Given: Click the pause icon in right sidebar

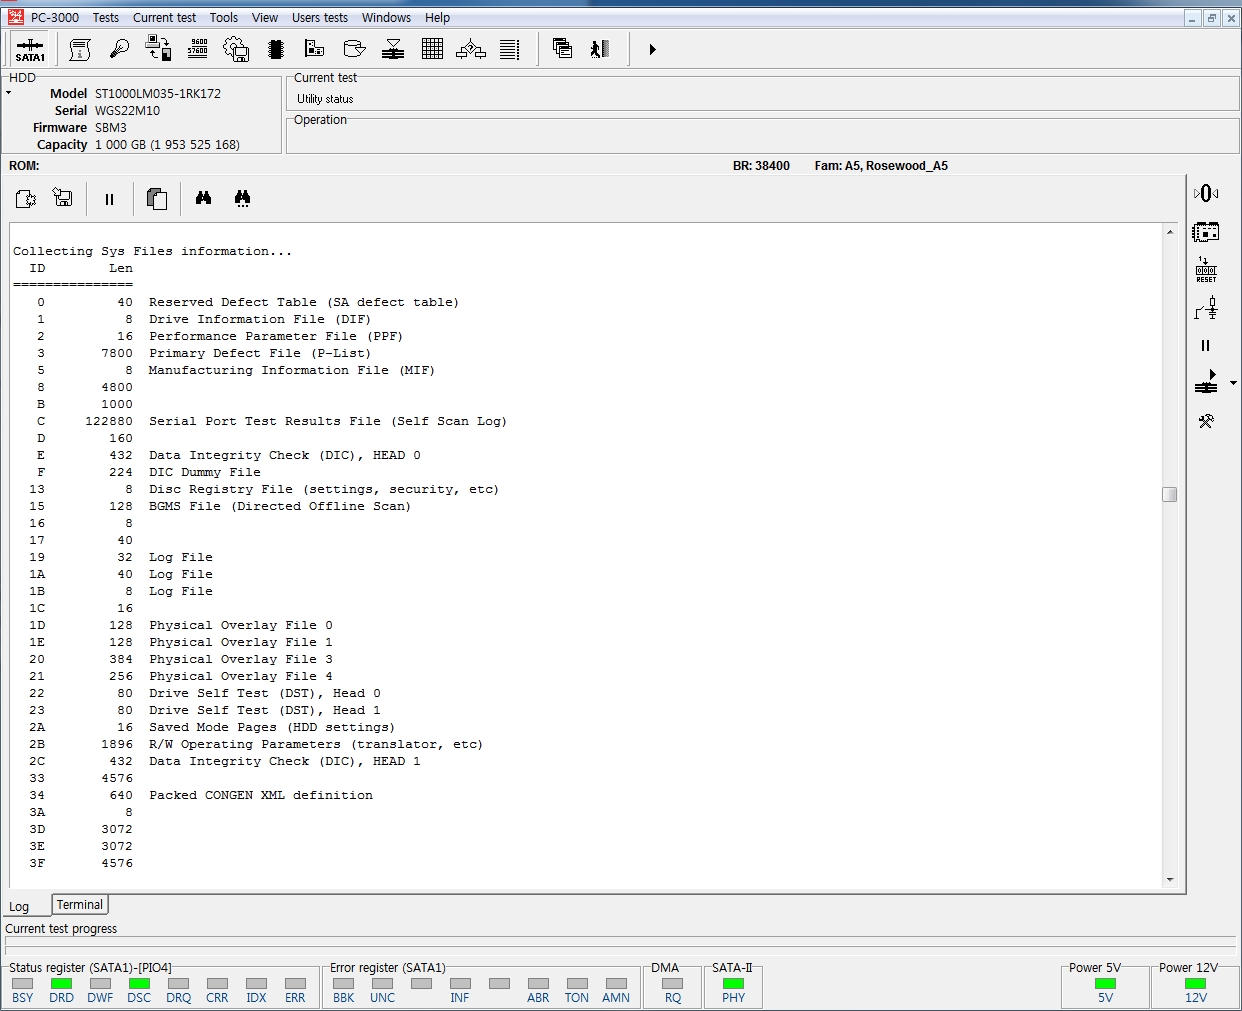Looking at the screenshot, I should coord(1205,346).
